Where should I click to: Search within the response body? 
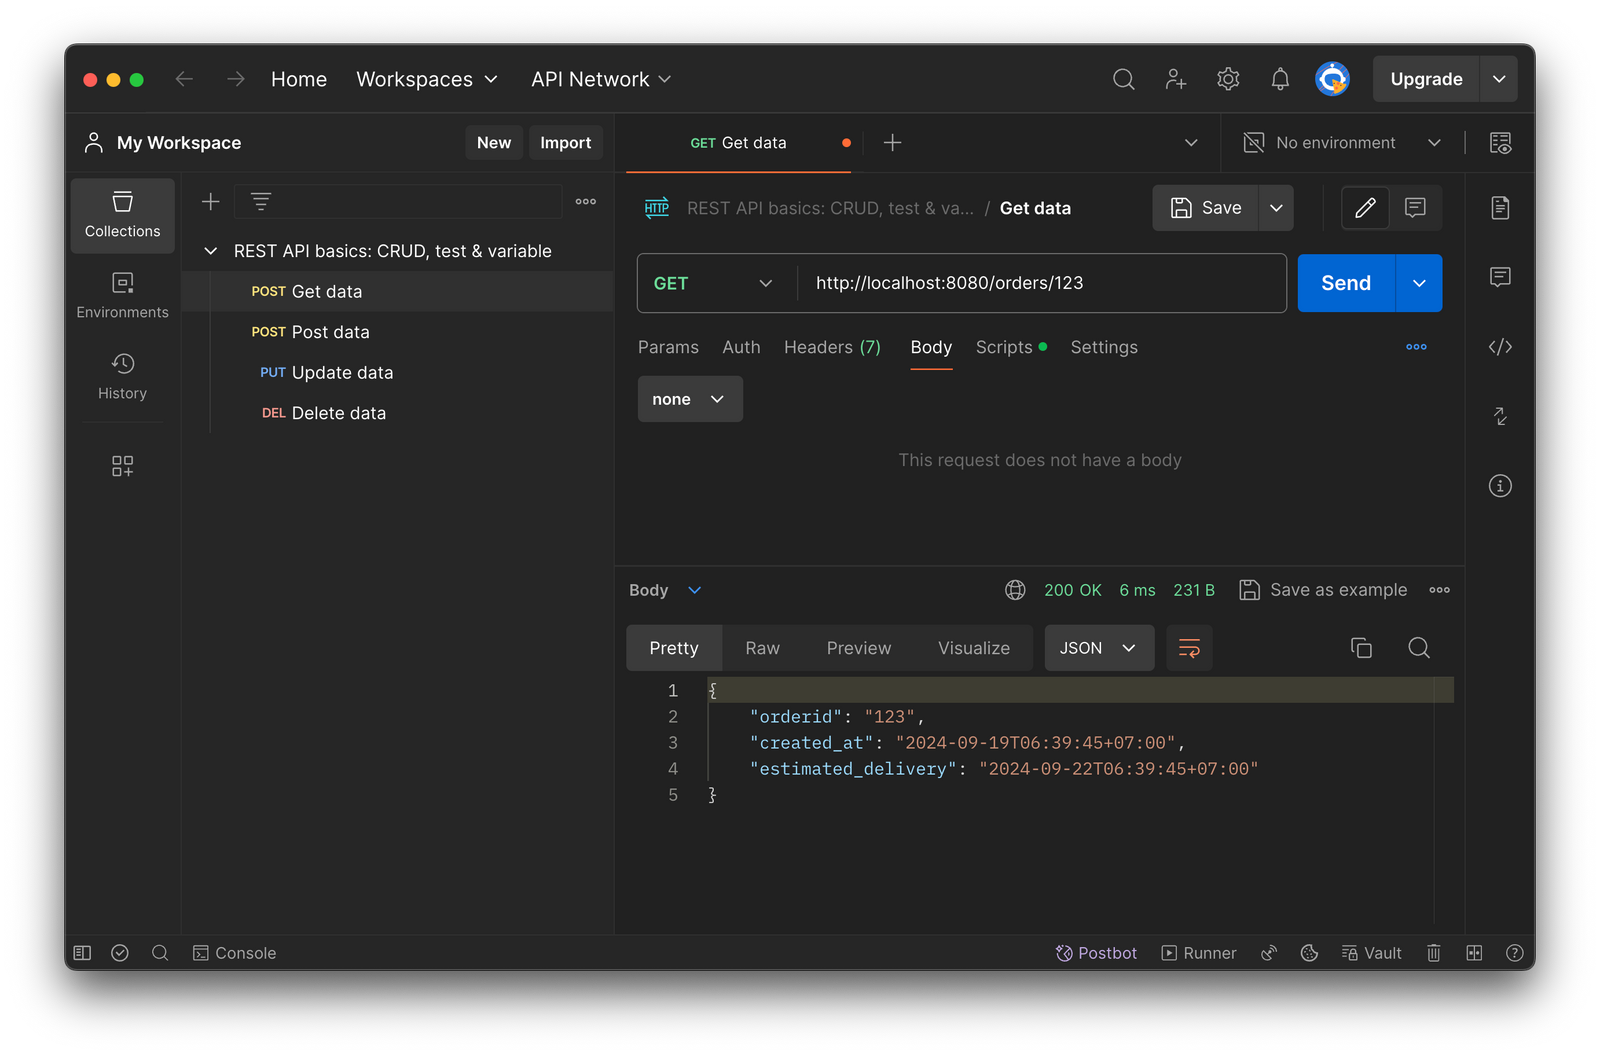(1419, 648)
